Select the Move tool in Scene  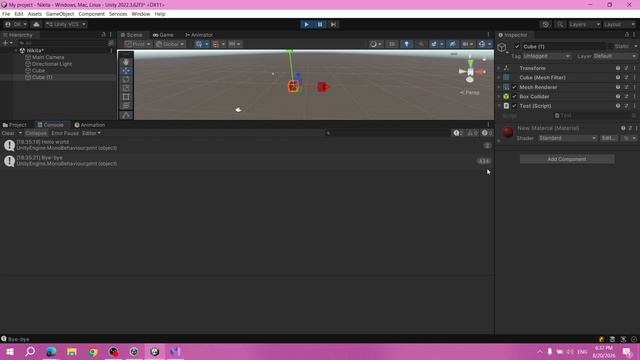click(126, 71)
